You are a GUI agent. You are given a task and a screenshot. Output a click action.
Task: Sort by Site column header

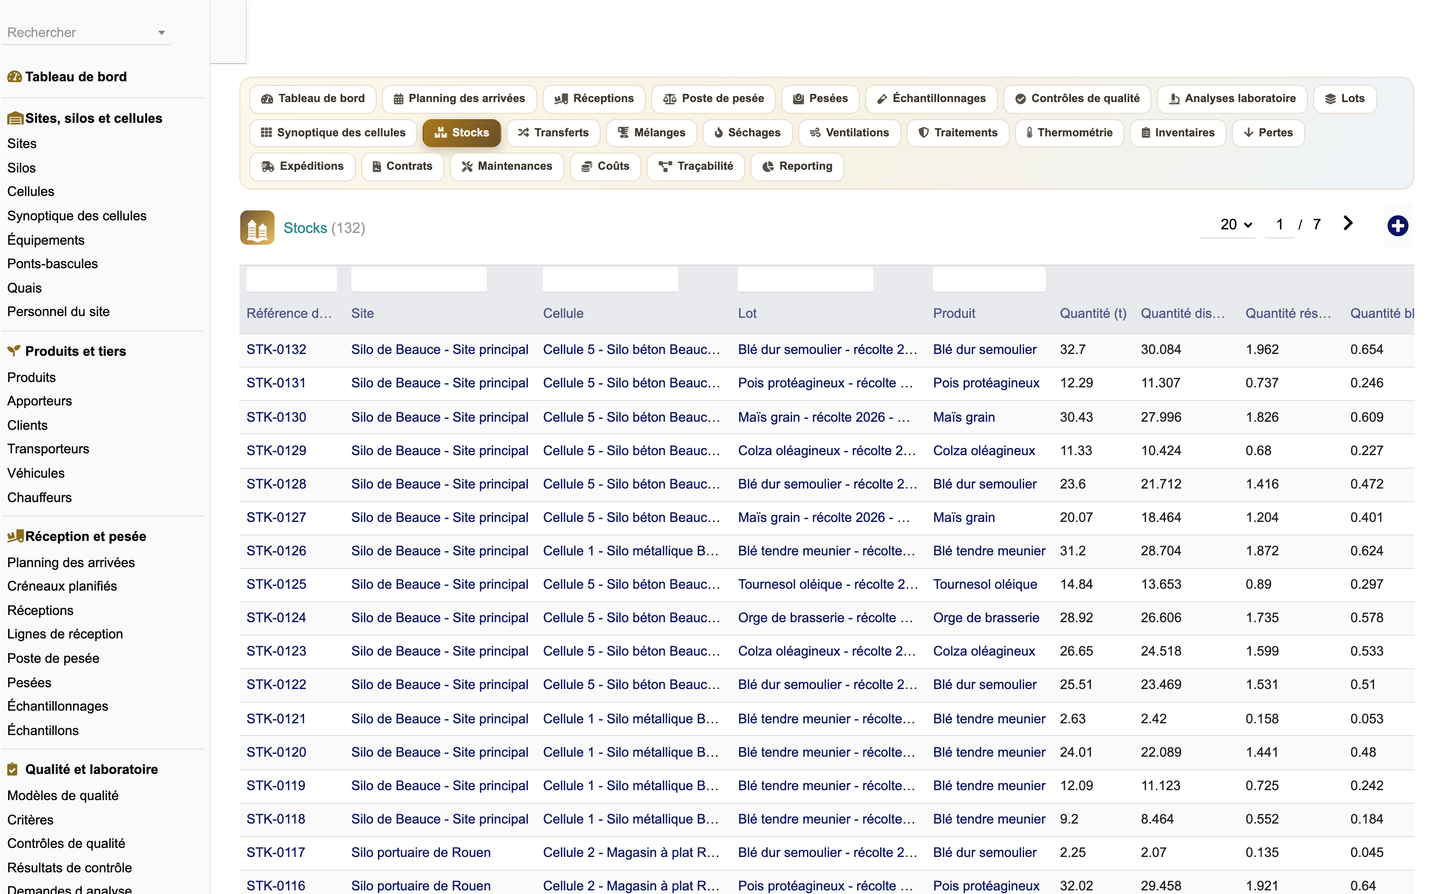[363, 313]
